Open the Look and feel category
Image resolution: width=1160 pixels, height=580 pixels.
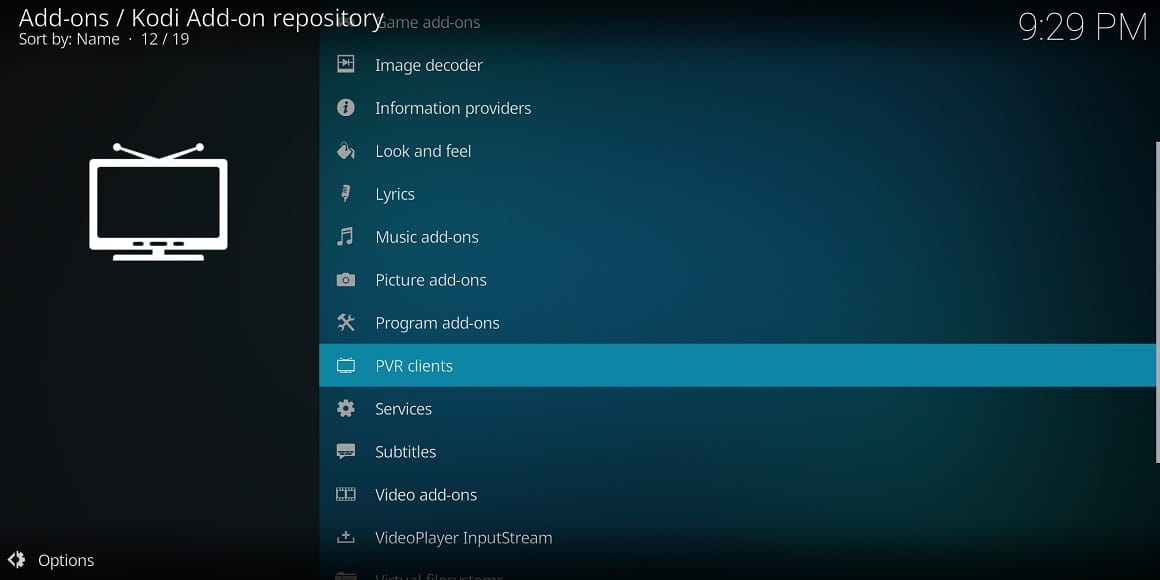click(423, 151)
